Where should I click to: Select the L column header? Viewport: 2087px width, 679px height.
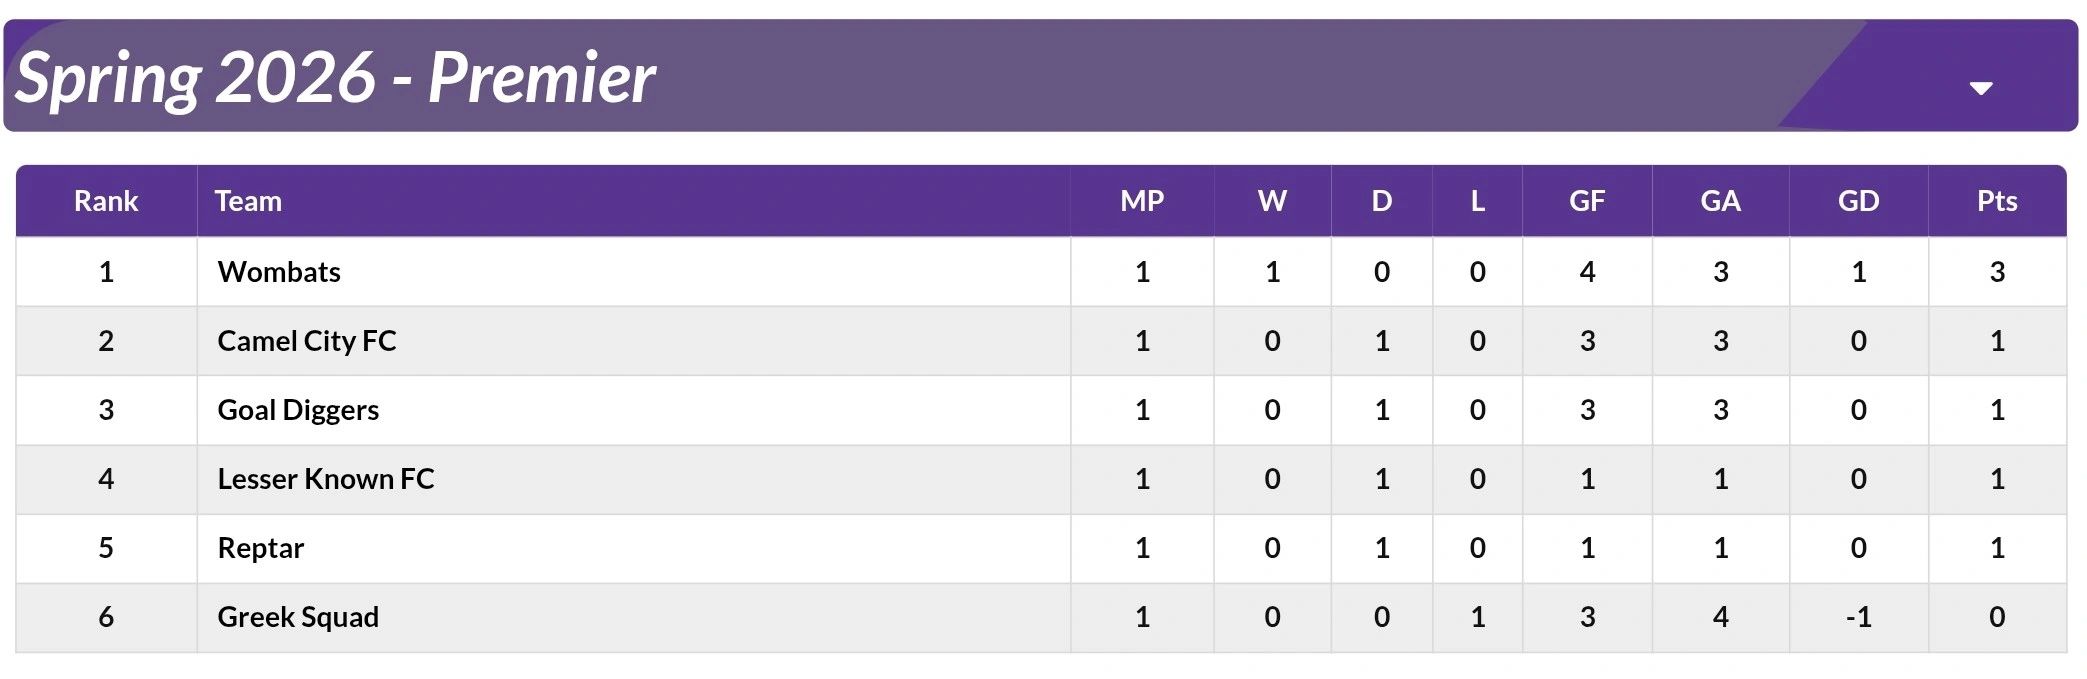point(1477,201)
